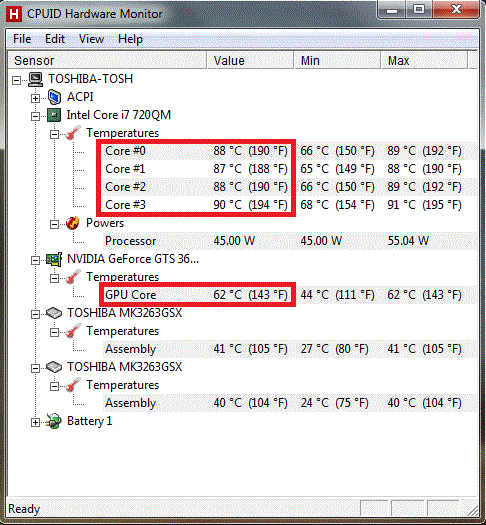Open the Help menu

[130, 39]
